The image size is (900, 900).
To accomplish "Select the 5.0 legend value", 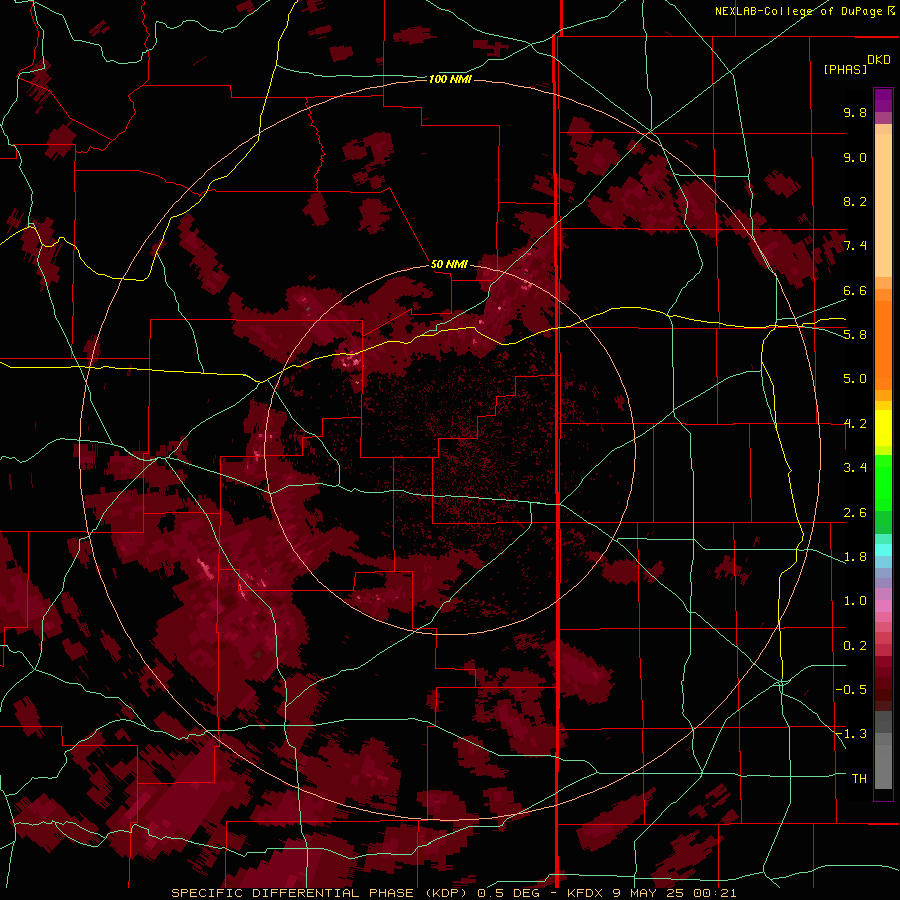I will [855, 379].
